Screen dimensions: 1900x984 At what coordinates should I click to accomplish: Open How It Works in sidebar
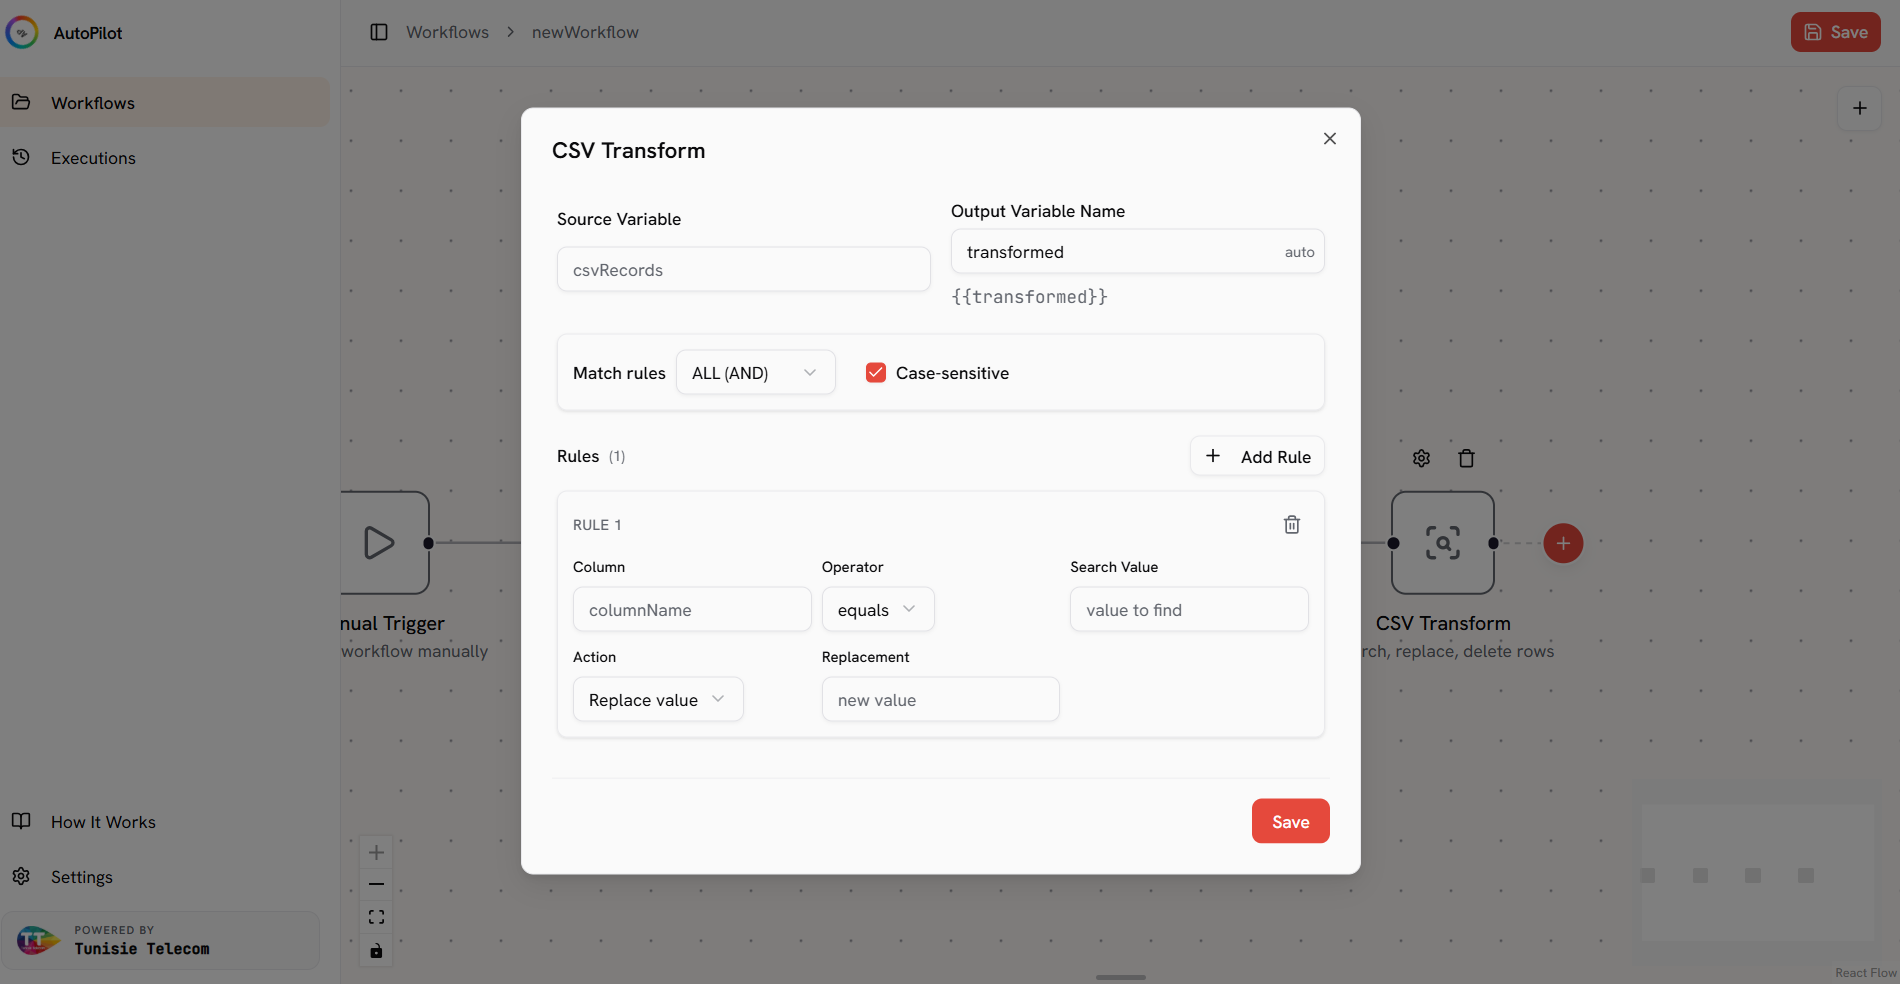click(165, 822)
